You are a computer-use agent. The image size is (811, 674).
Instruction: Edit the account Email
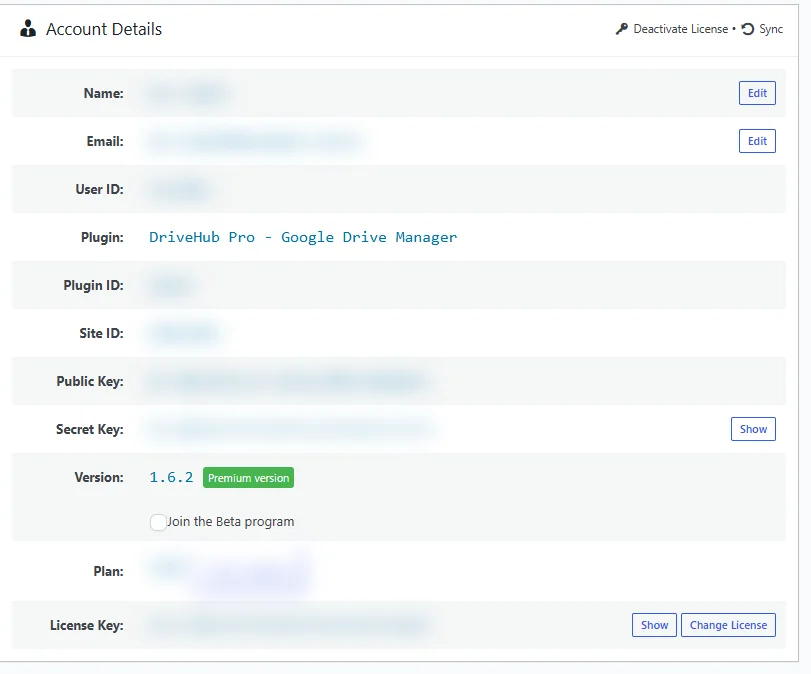pyautogui.click(x=757, y=141)
